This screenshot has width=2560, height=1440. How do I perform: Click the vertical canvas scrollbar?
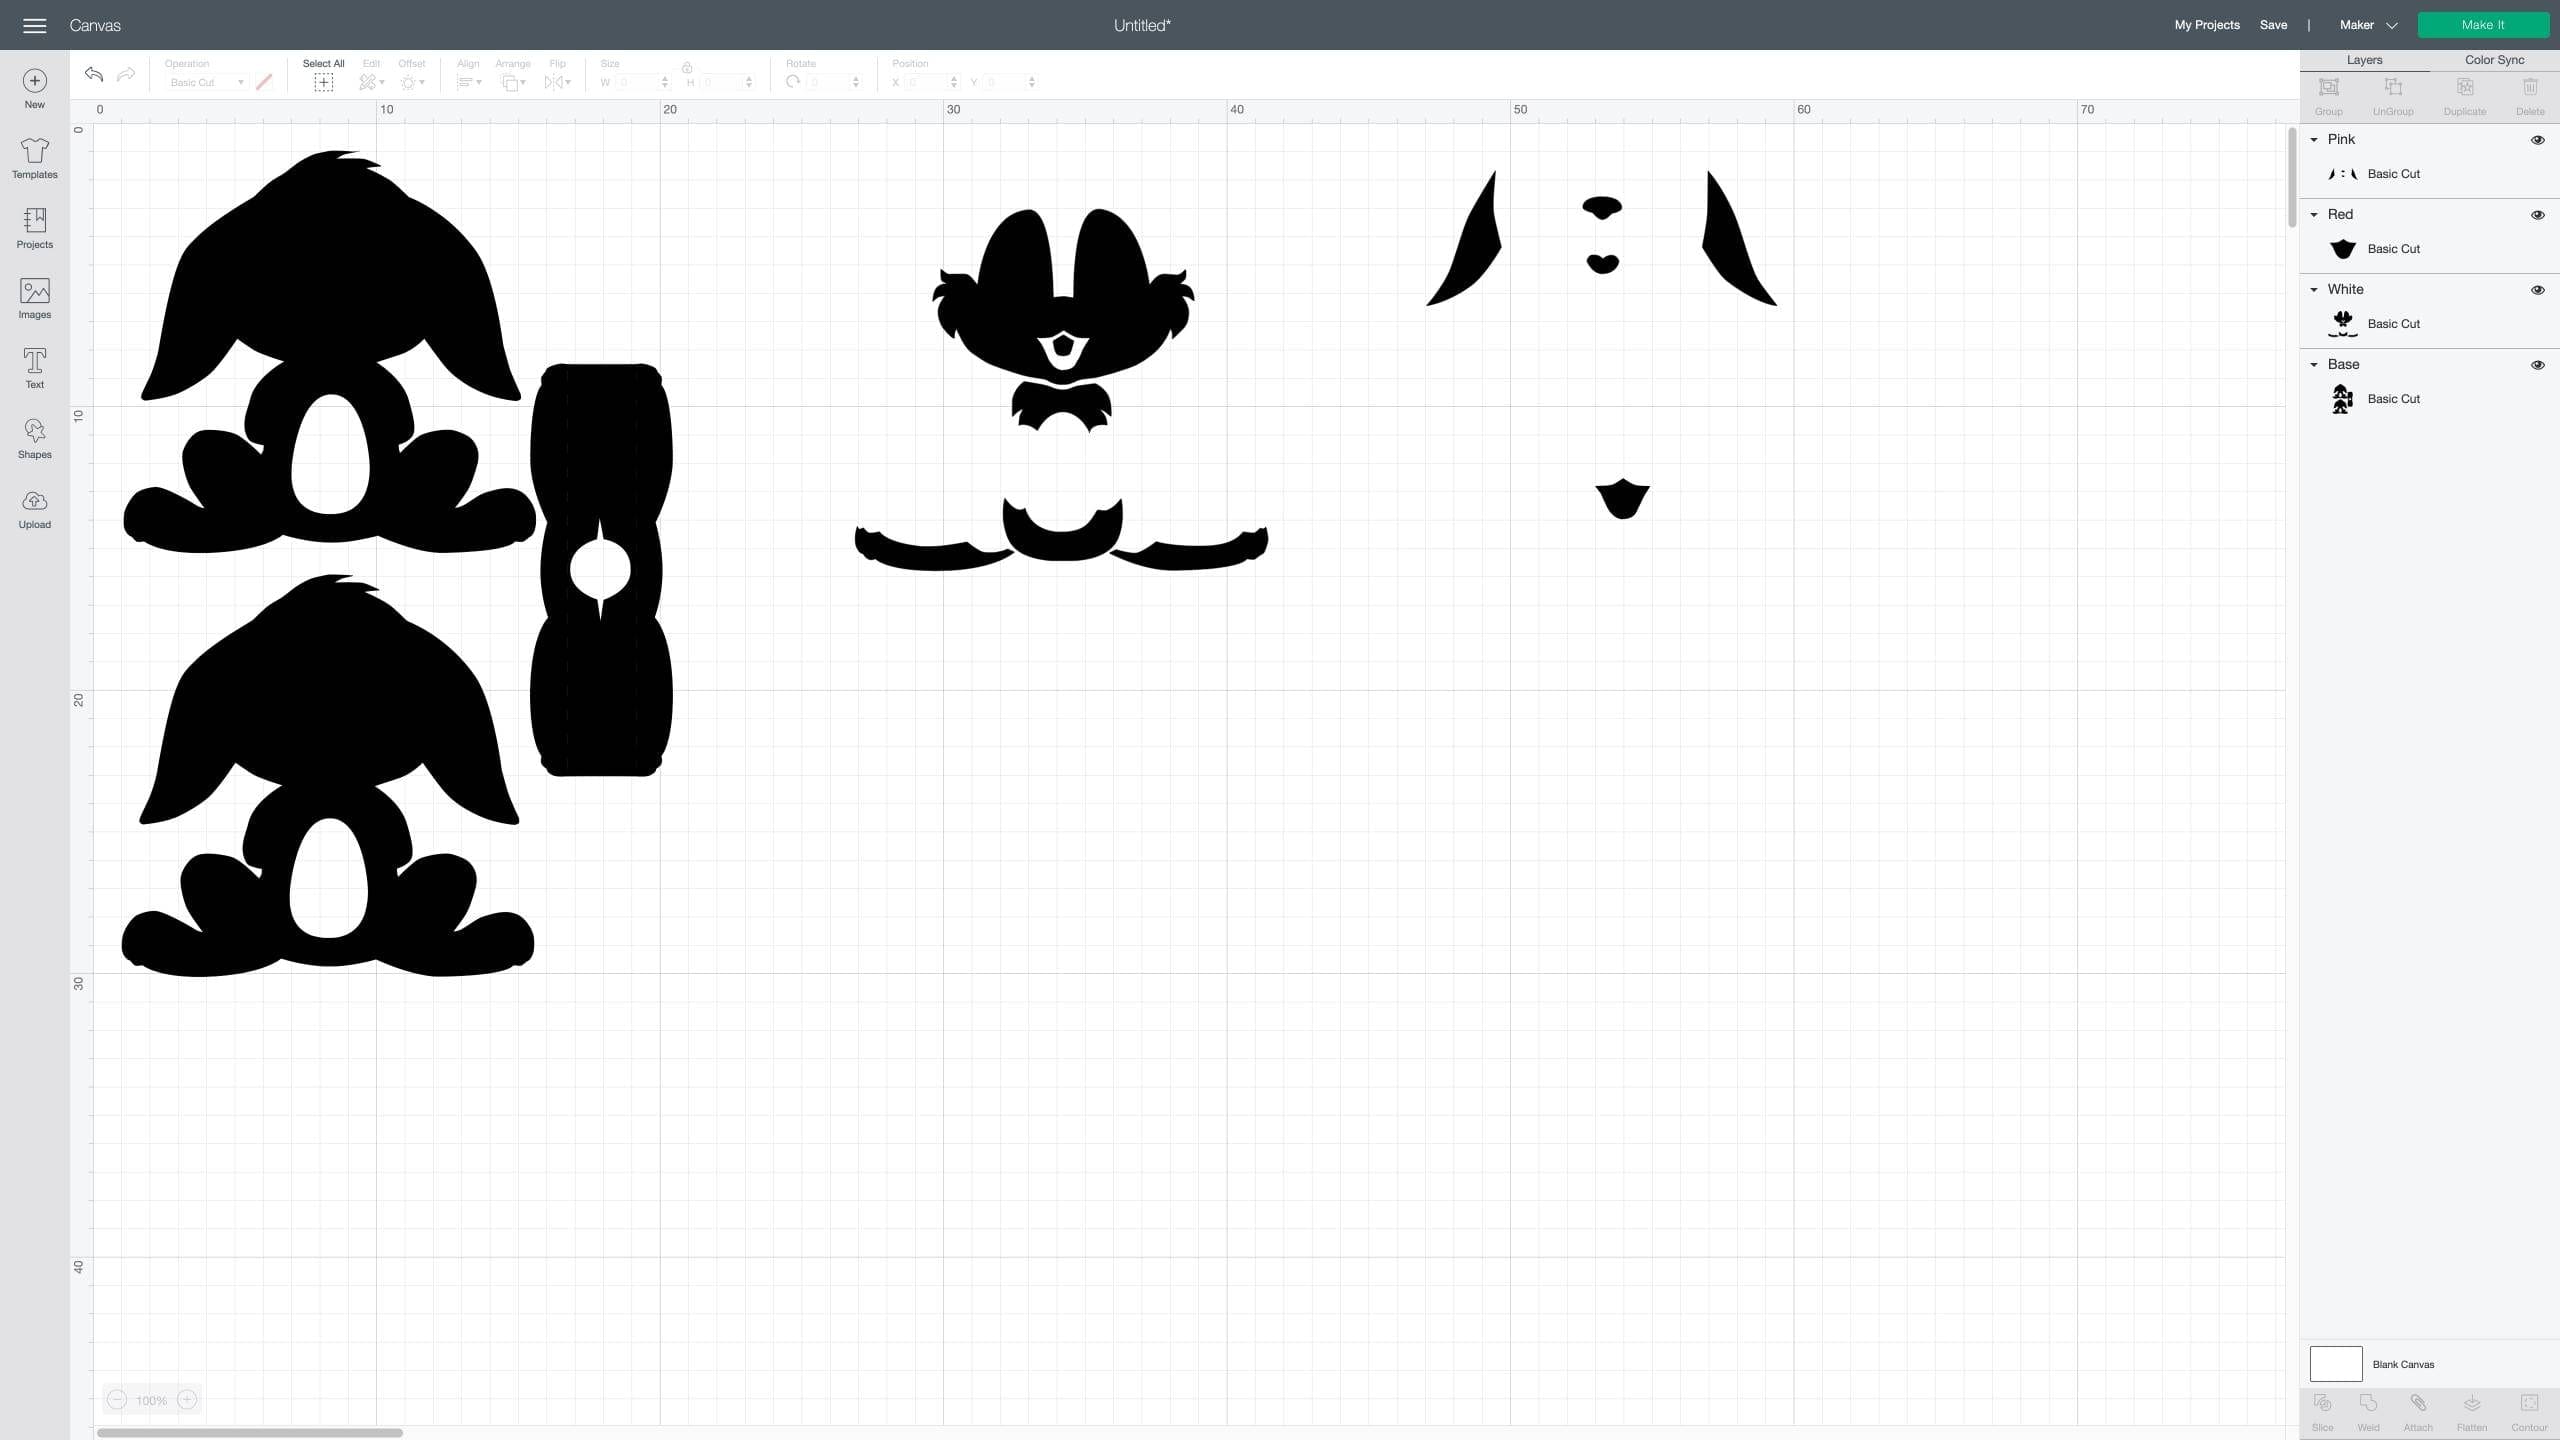click(x=2292, y=177)
